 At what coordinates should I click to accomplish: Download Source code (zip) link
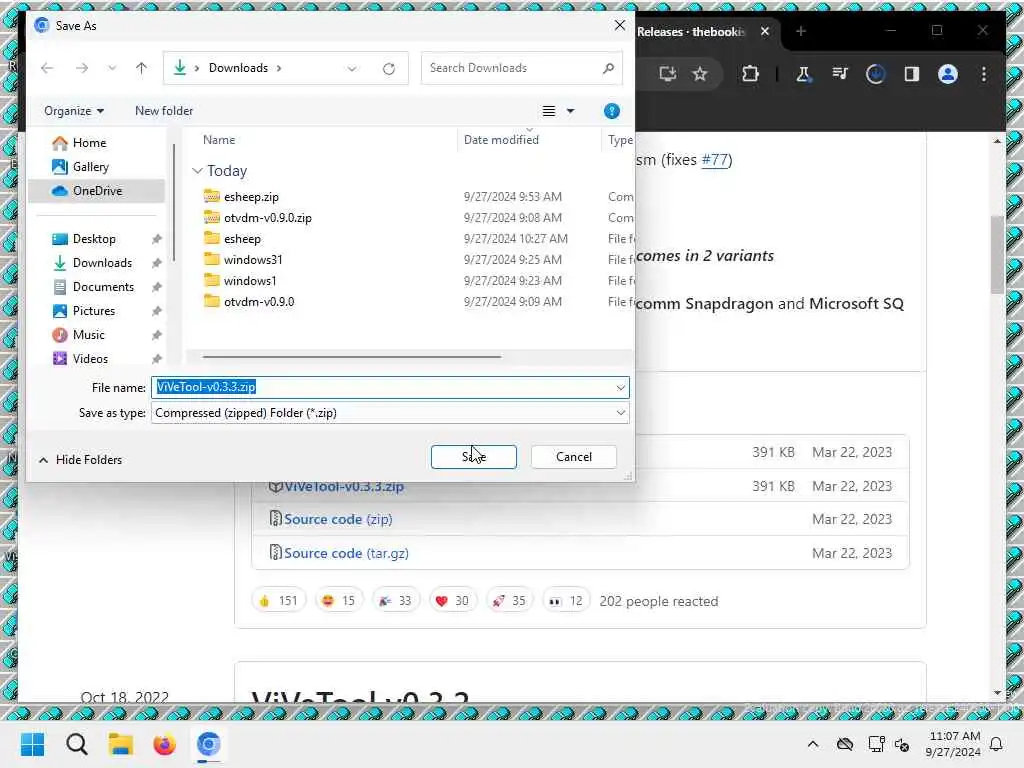tap(338, 520)
